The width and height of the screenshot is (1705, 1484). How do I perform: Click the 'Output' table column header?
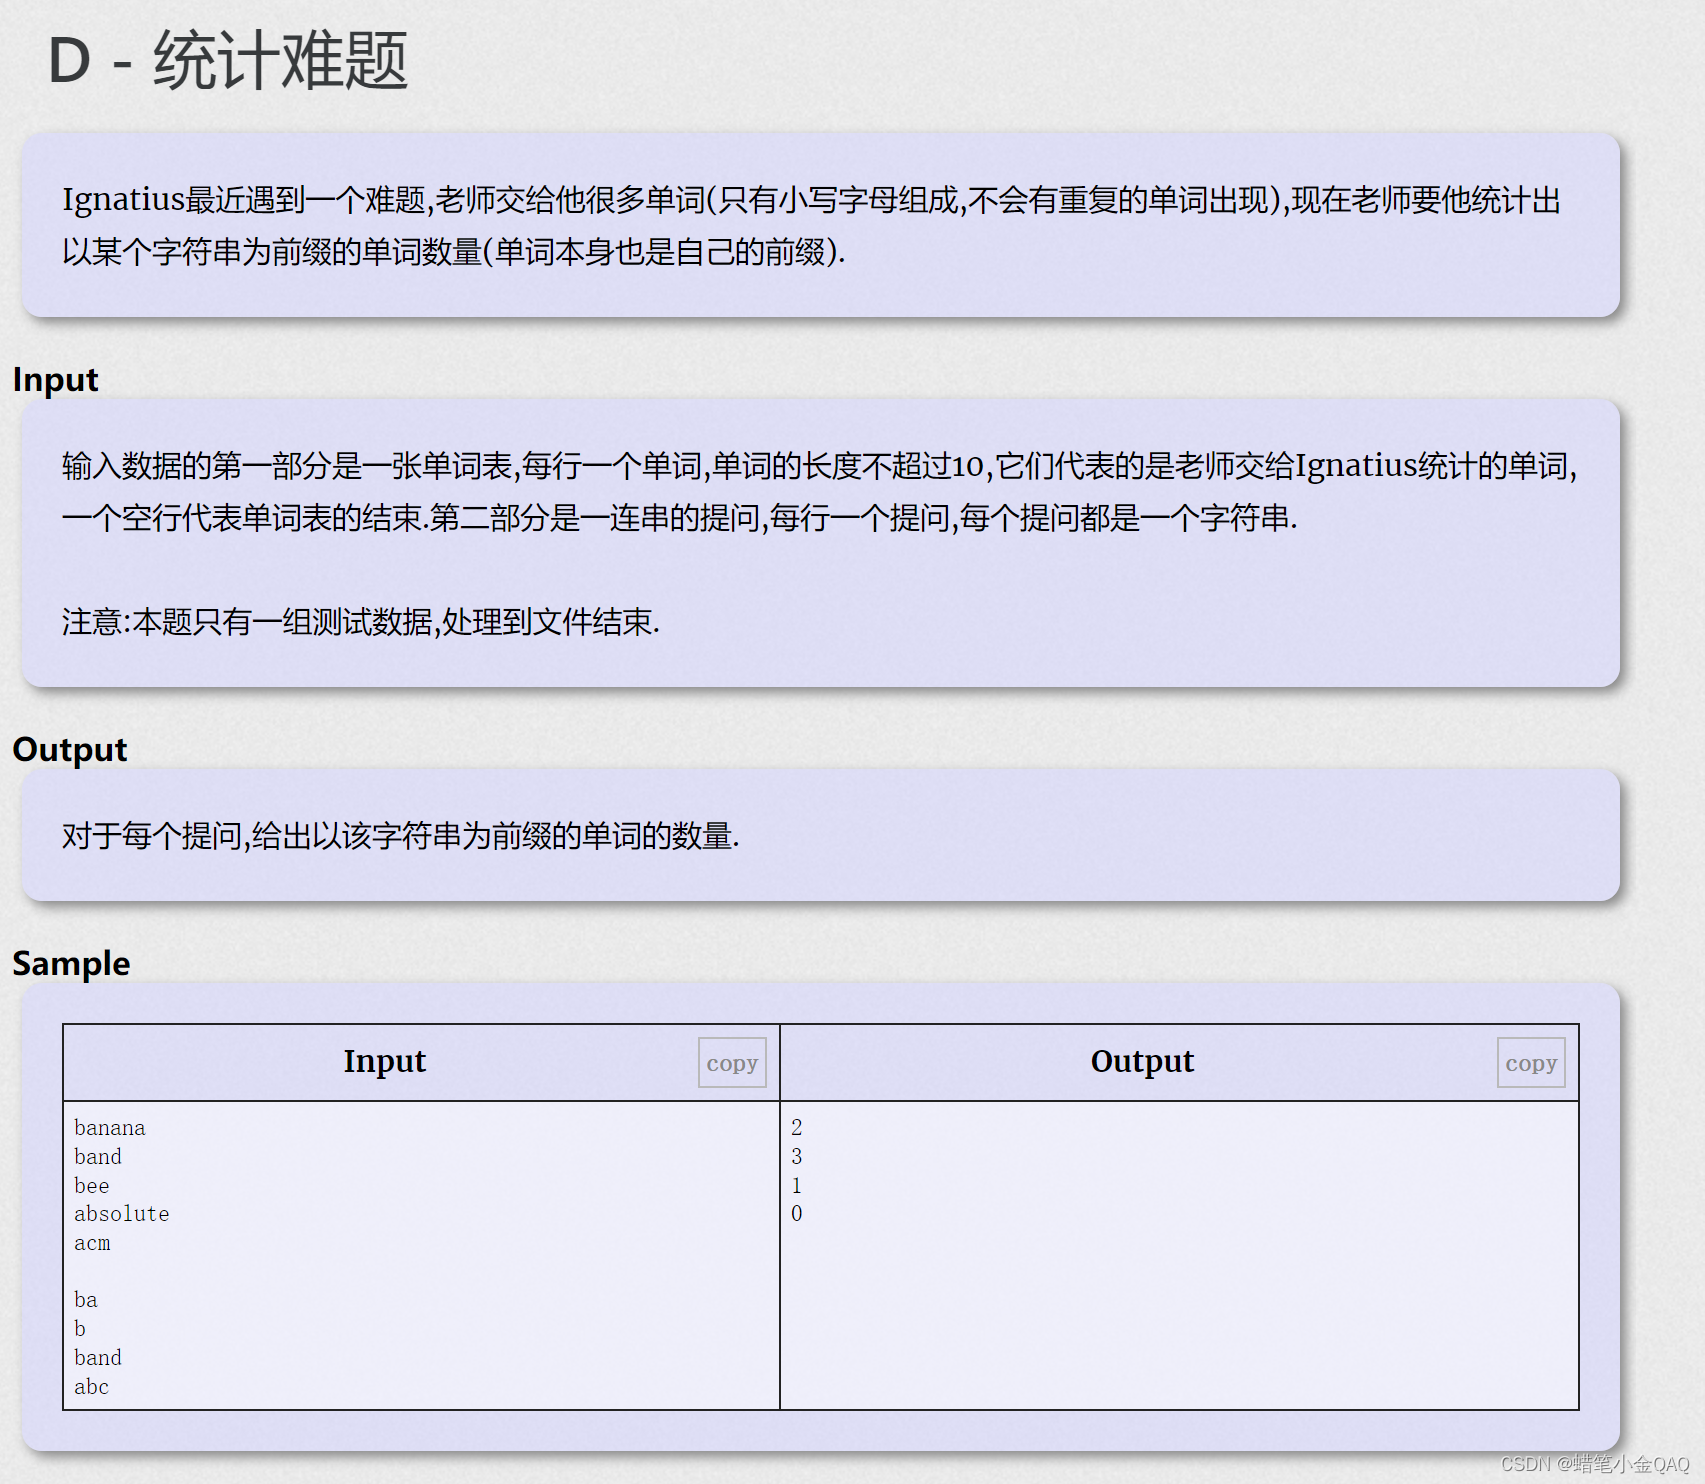(x=1142, y=1061)
